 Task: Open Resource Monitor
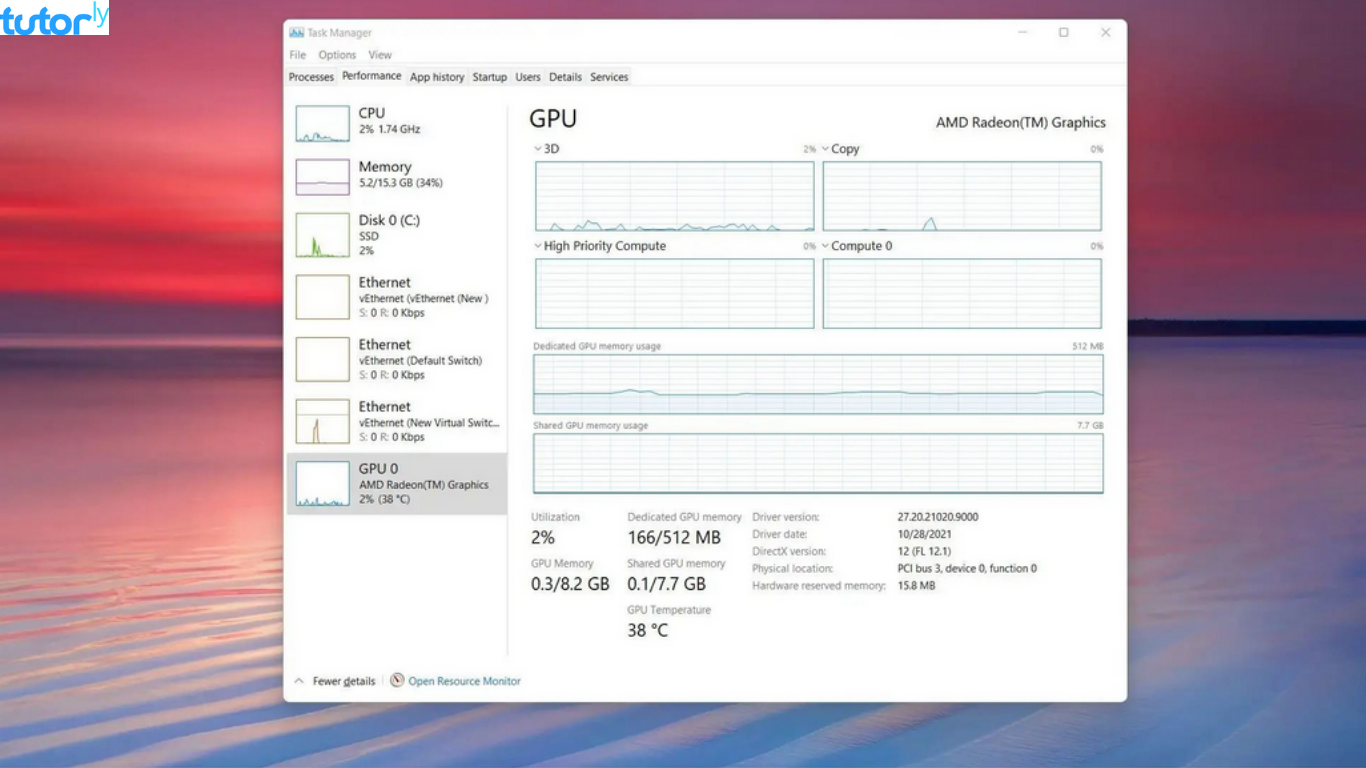[462, 681]
